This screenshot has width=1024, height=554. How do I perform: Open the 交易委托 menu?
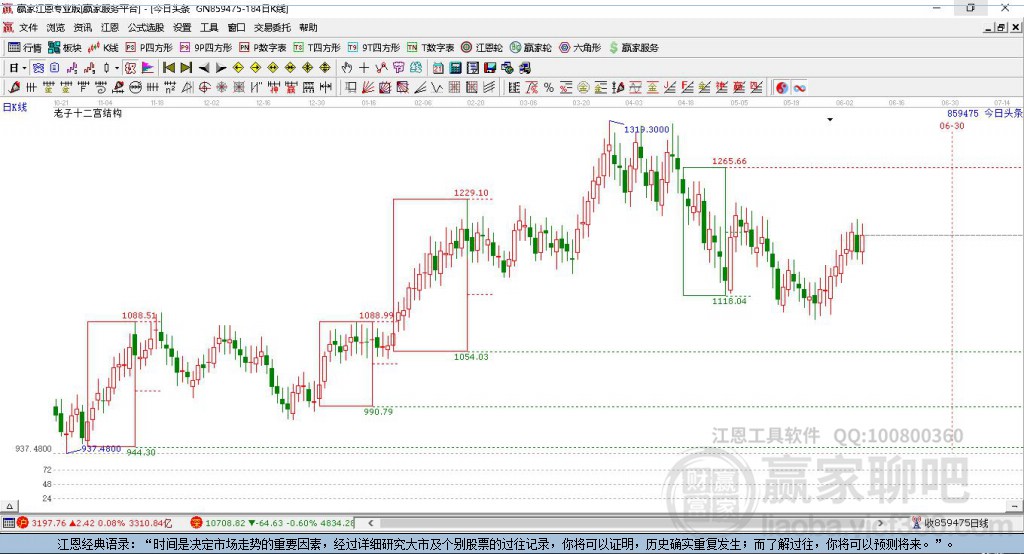tap(272, 27)
